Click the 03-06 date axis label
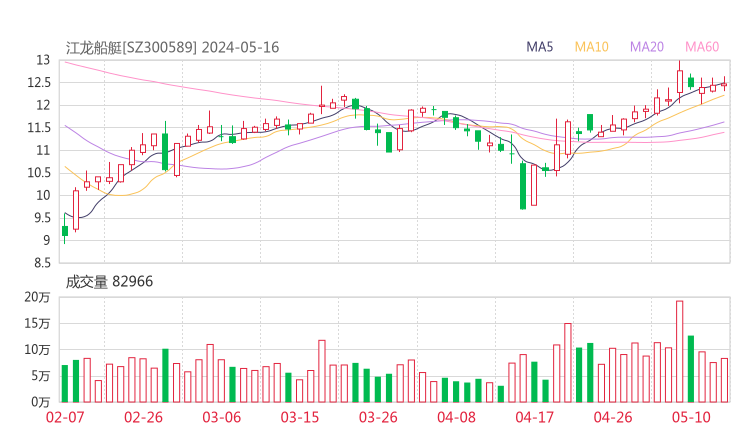 222,417
